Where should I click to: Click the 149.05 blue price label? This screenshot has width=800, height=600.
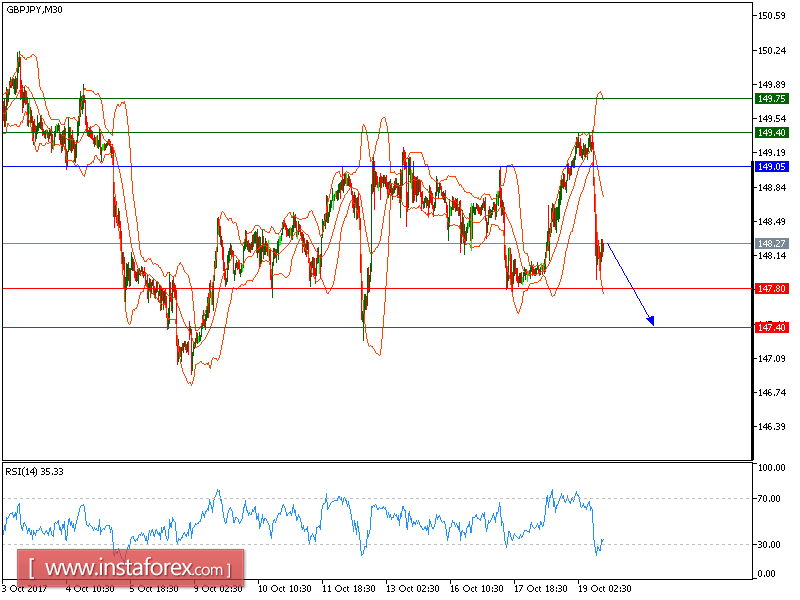click(x=771, y=167)
